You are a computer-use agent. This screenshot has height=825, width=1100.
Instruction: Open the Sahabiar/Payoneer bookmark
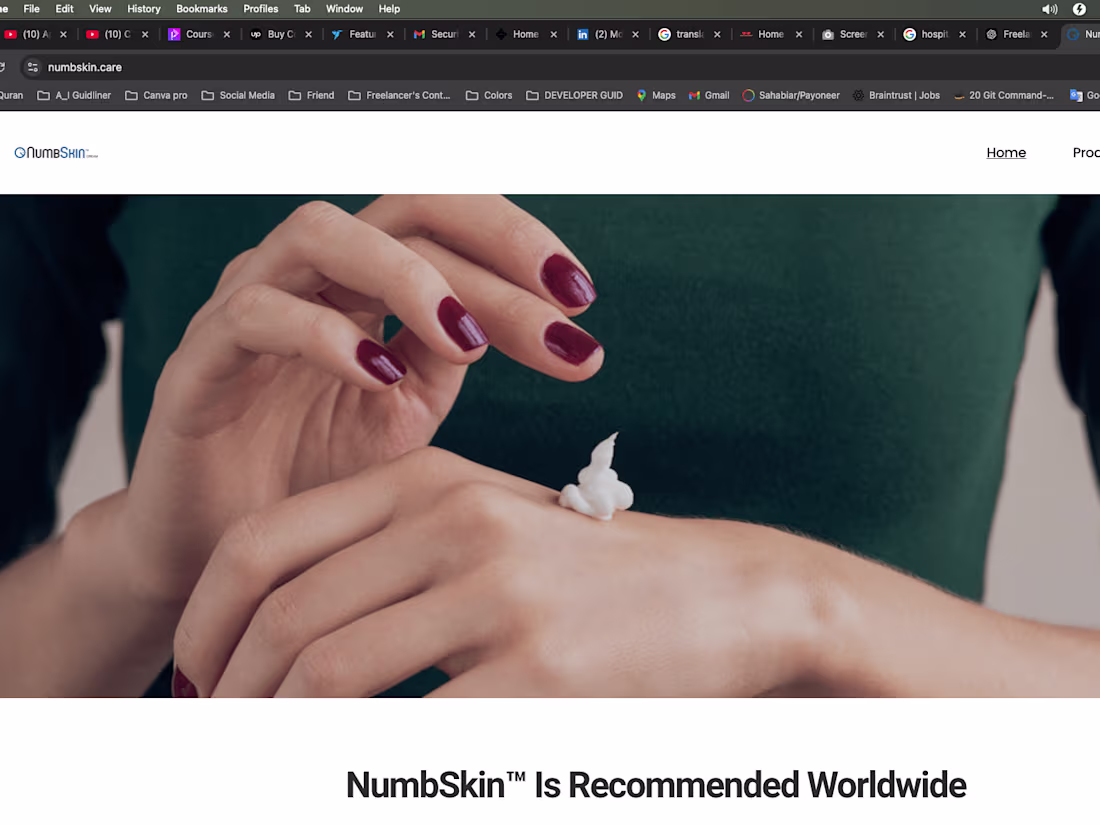pyautogui.click(x=791, y=95)
